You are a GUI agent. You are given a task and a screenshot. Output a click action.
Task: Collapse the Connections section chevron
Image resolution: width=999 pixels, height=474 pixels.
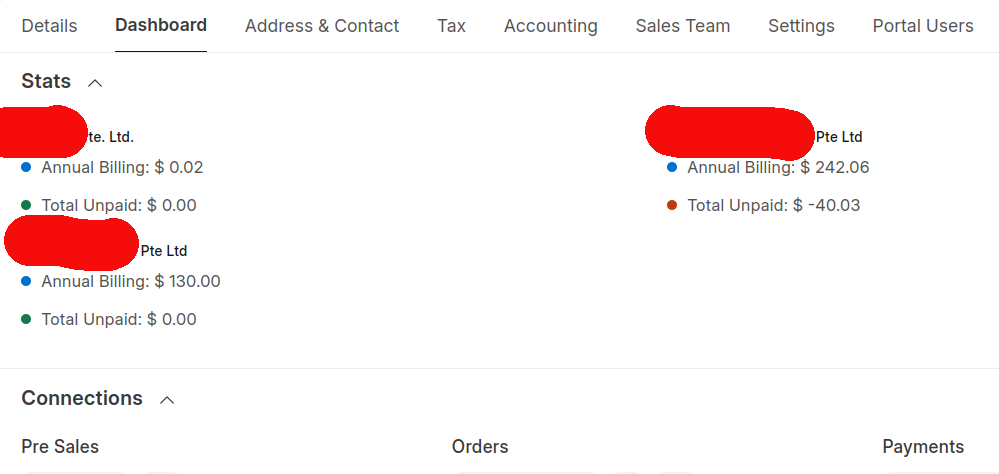167,399
